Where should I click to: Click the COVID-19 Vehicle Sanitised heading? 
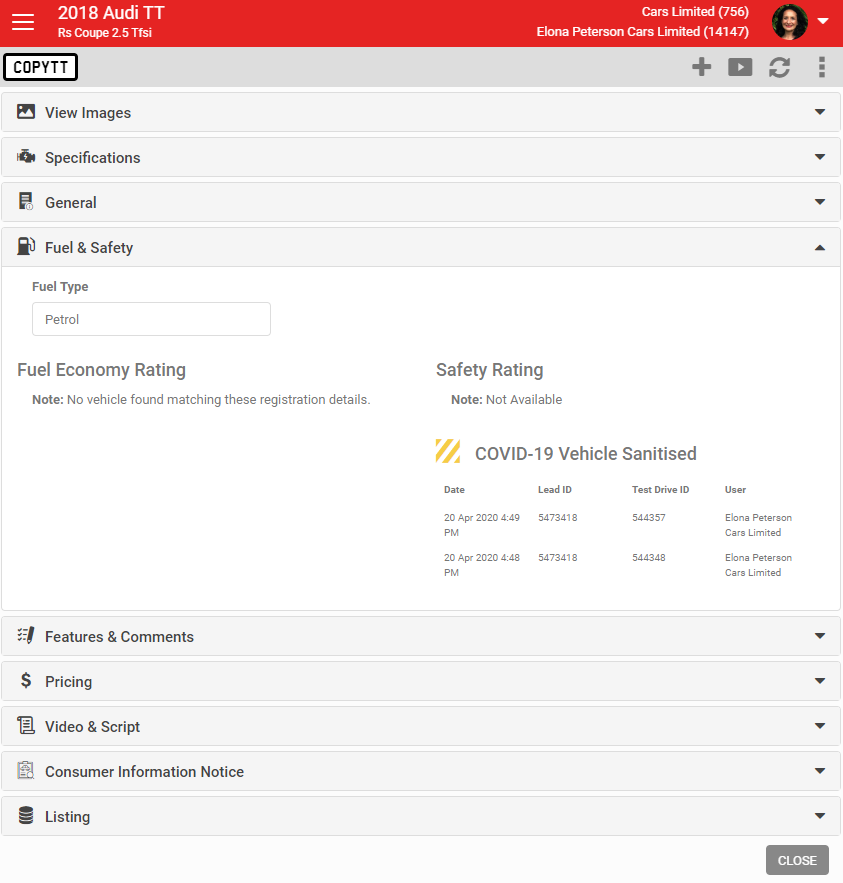coord(585,453)
